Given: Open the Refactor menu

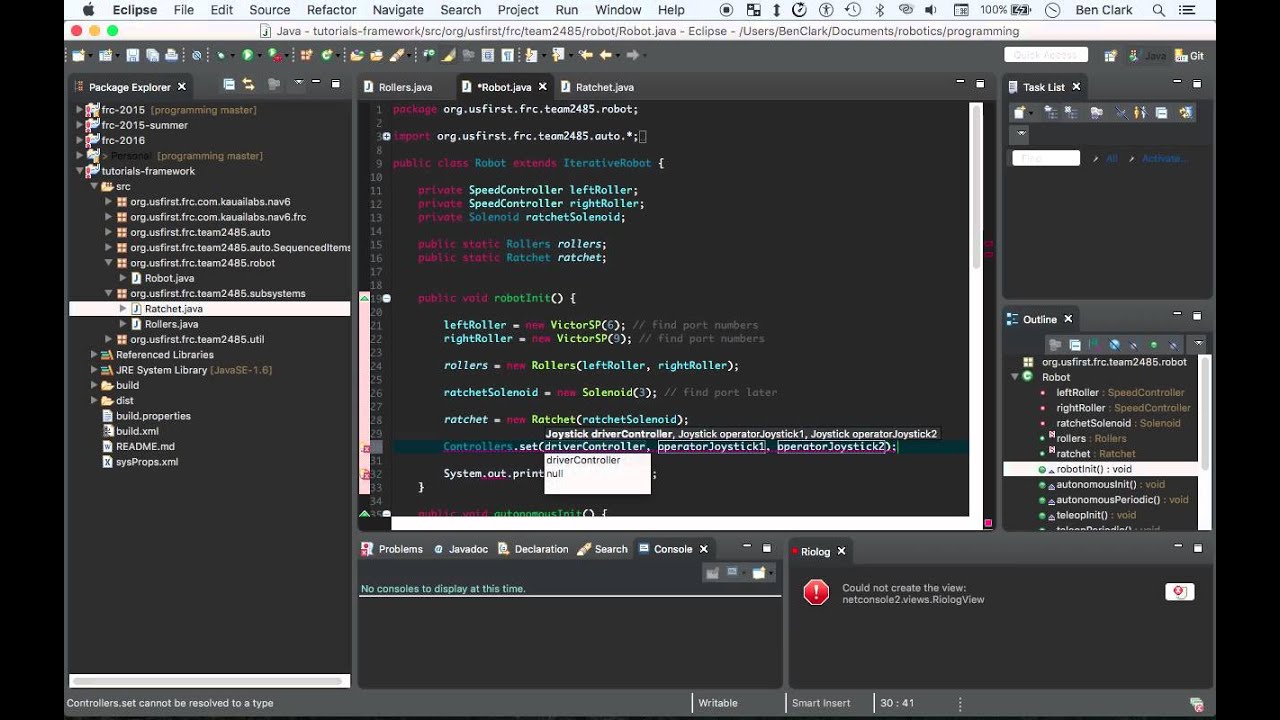Looking at the screenshot, I should pos(331,10).
